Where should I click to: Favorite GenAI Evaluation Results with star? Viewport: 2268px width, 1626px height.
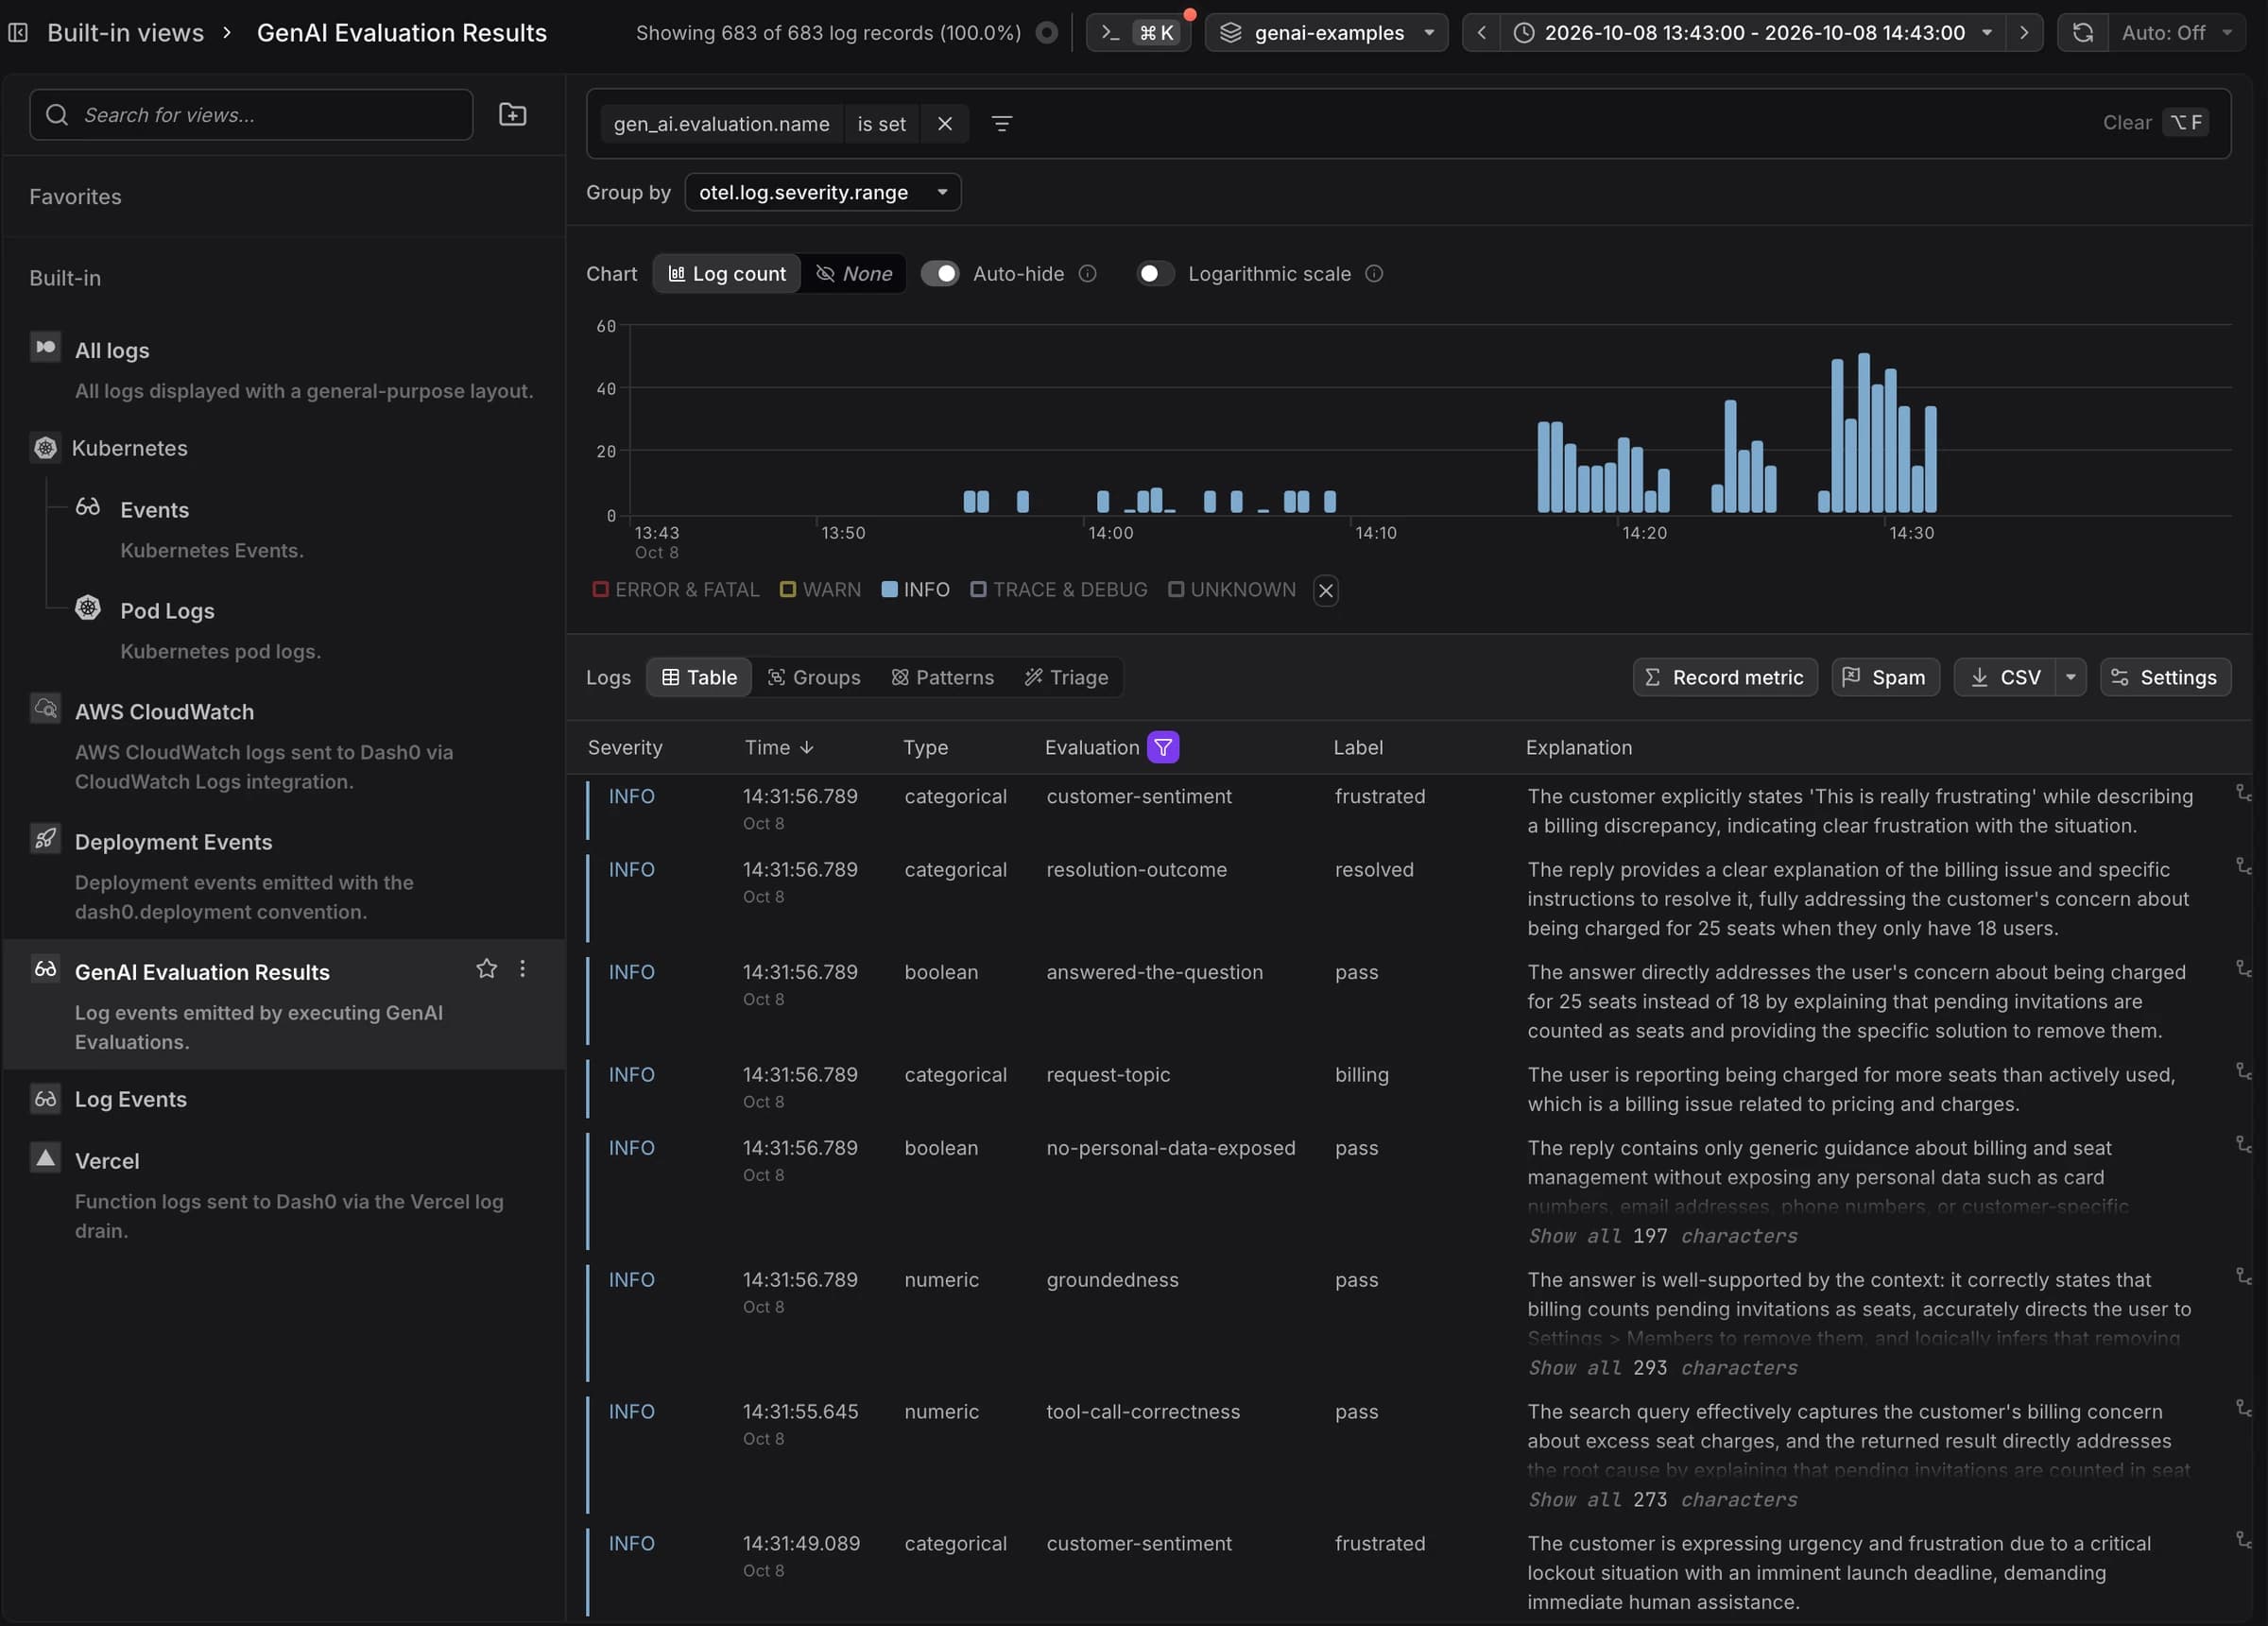point(486,968)
